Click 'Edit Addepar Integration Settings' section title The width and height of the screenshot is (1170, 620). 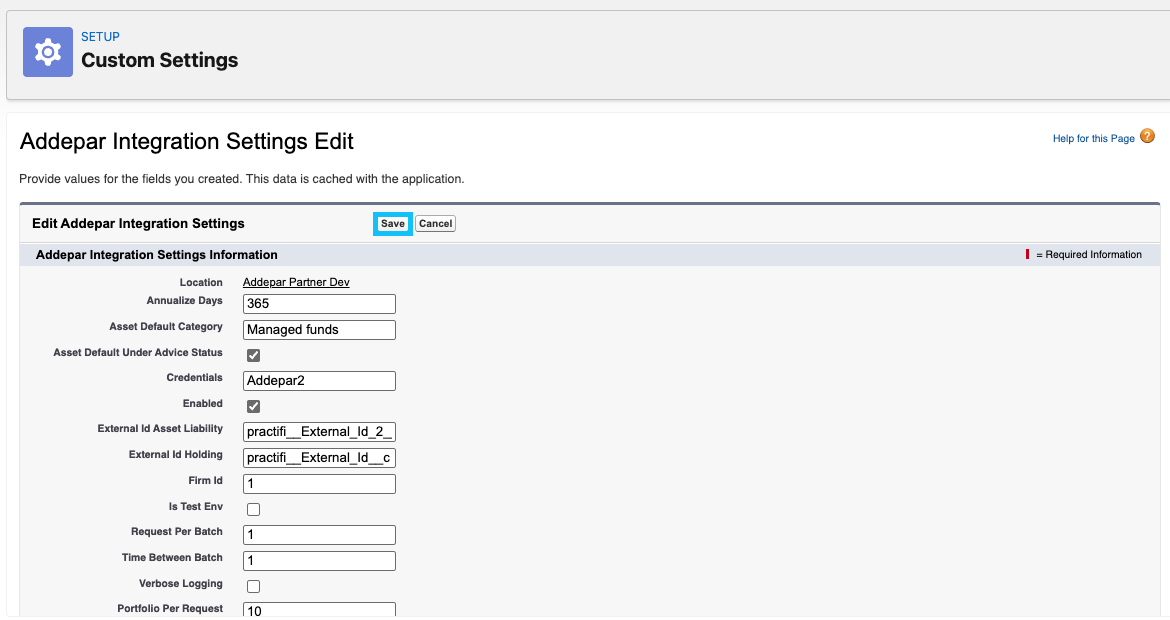(138, 224)
